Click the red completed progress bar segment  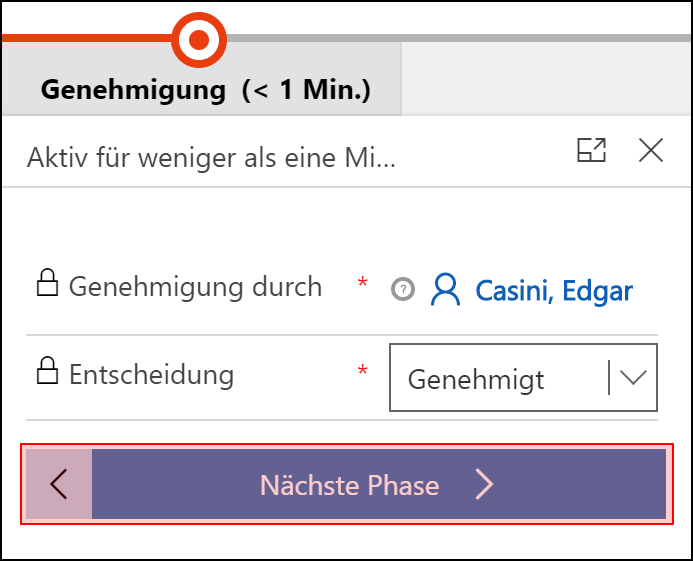87,38
